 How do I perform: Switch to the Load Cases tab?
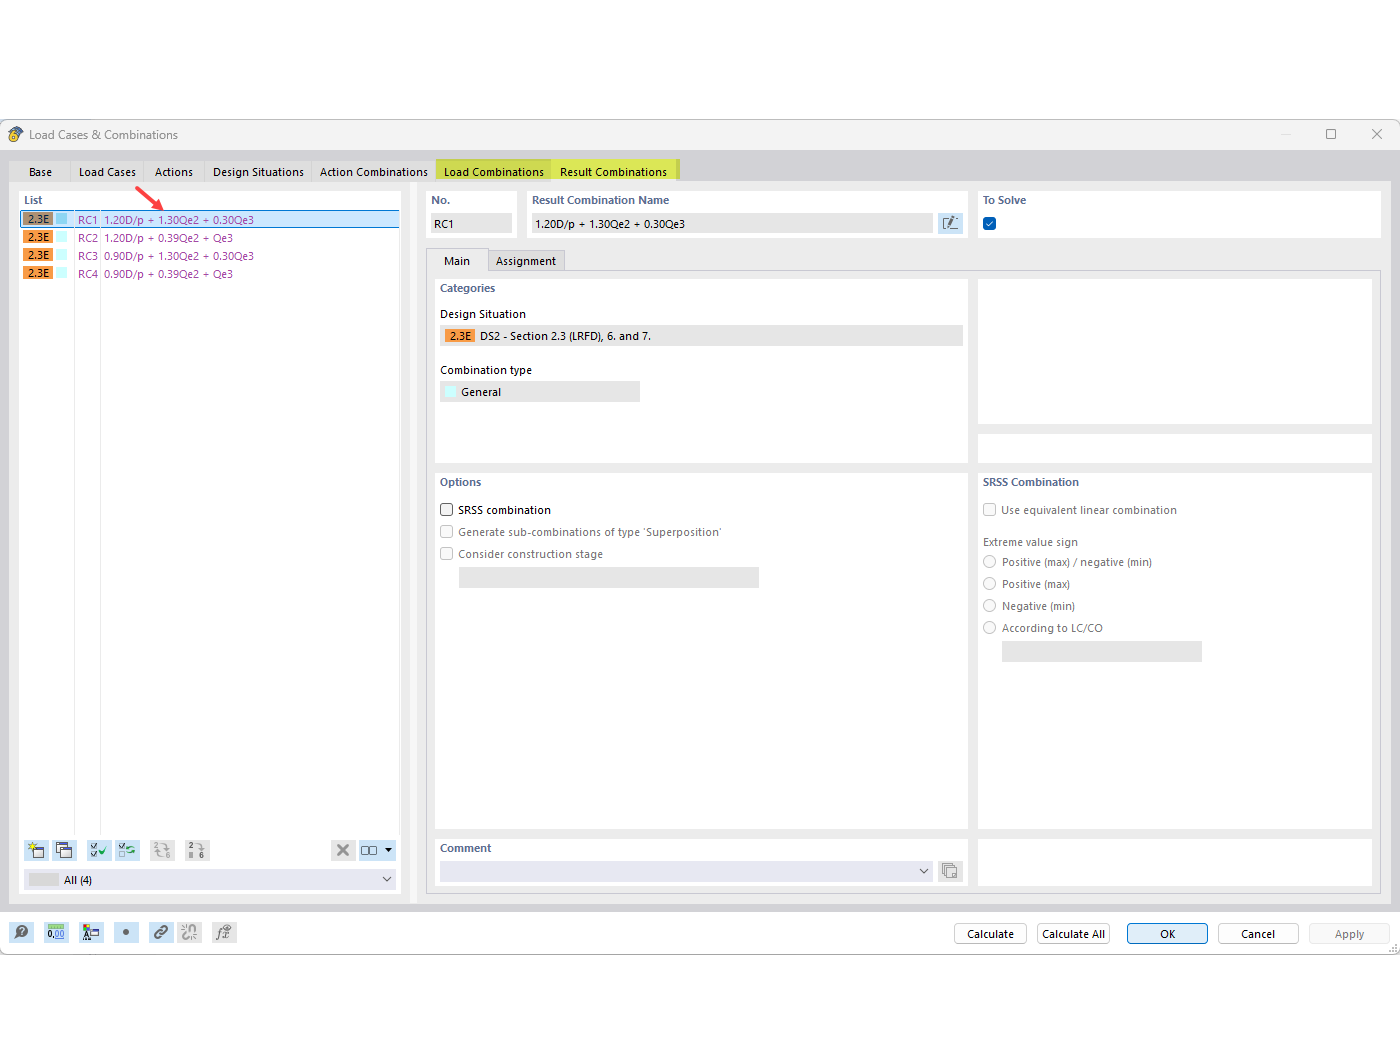(107, 172)
